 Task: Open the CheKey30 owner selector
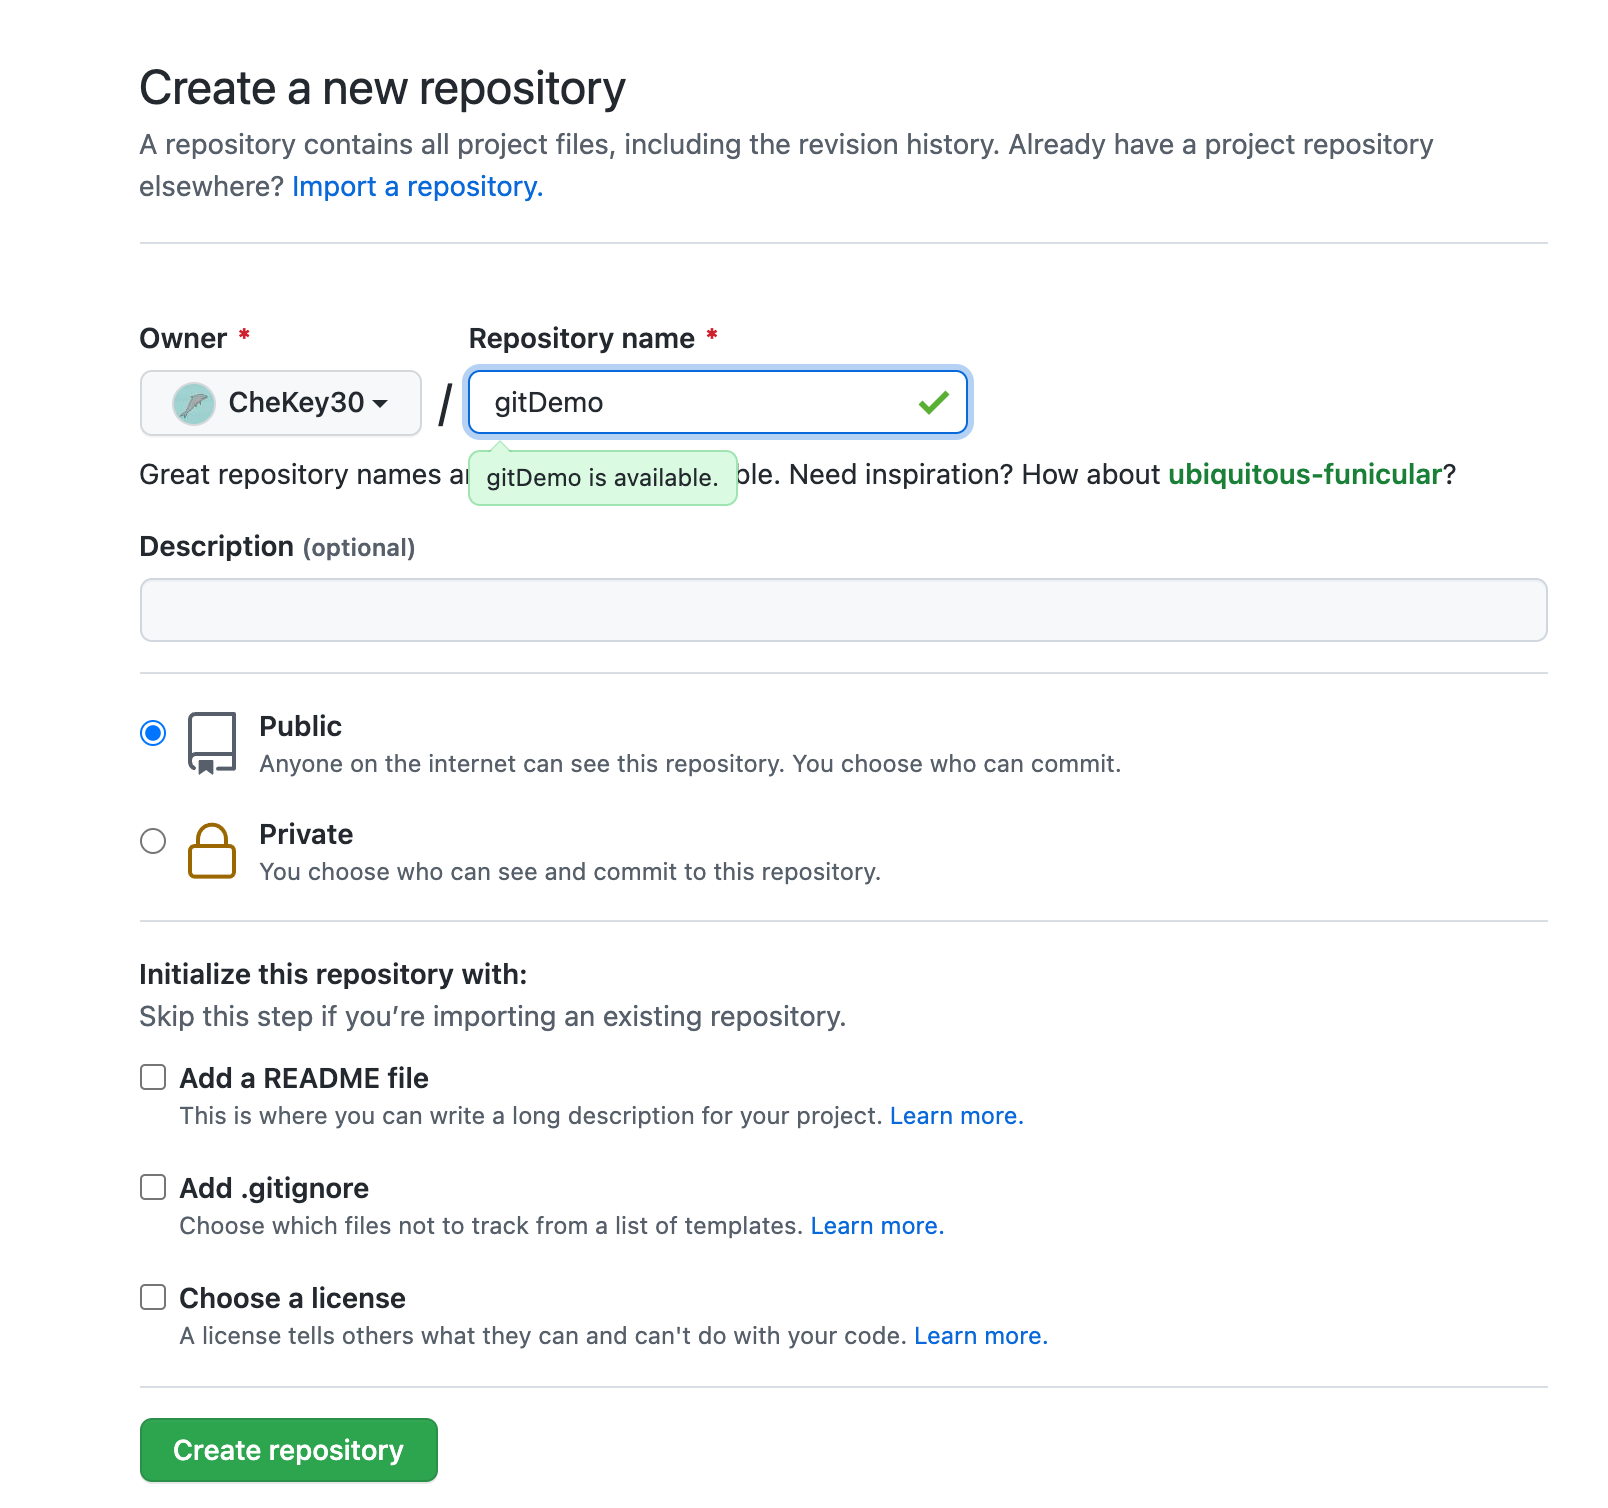(x=281, y=403)
